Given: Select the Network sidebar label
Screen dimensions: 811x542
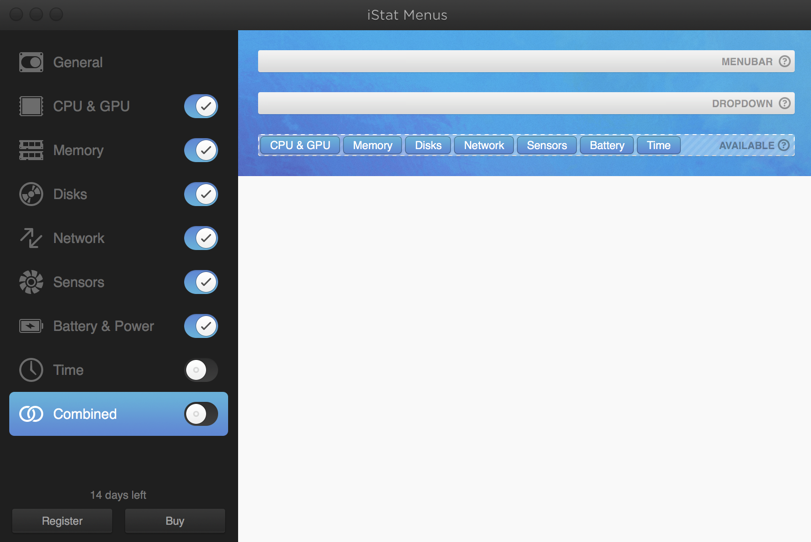Looking at the screenshot, I should (79, 238).
